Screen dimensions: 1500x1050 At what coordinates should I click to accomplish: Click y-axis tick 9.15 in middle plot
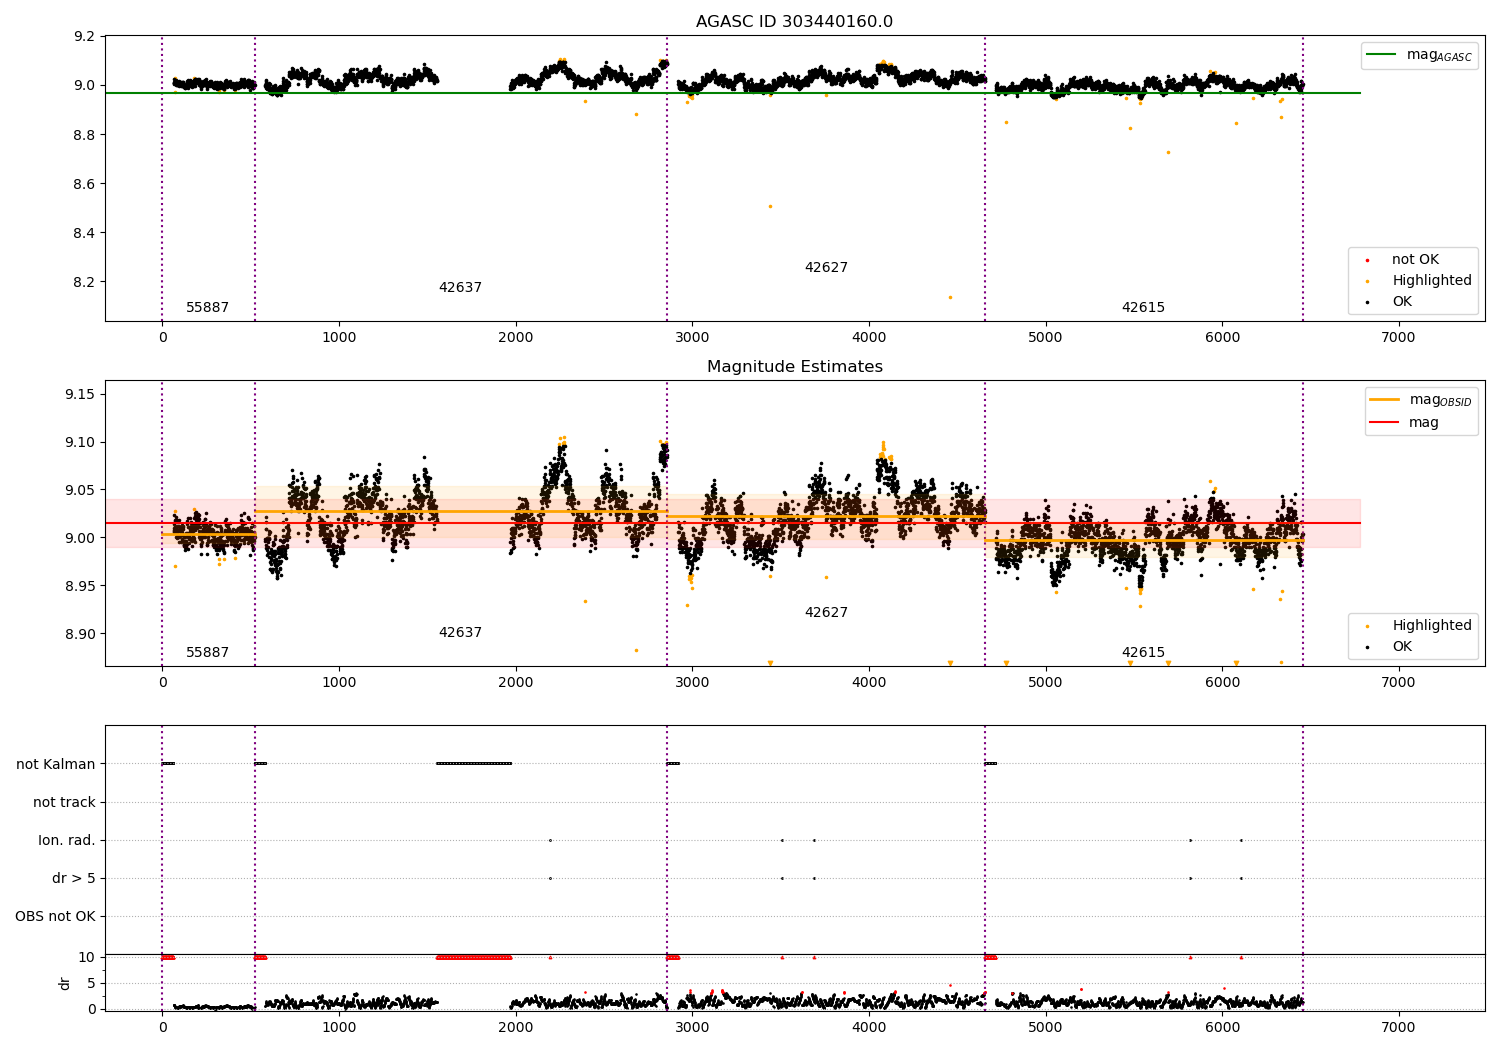tap(81, 395)
